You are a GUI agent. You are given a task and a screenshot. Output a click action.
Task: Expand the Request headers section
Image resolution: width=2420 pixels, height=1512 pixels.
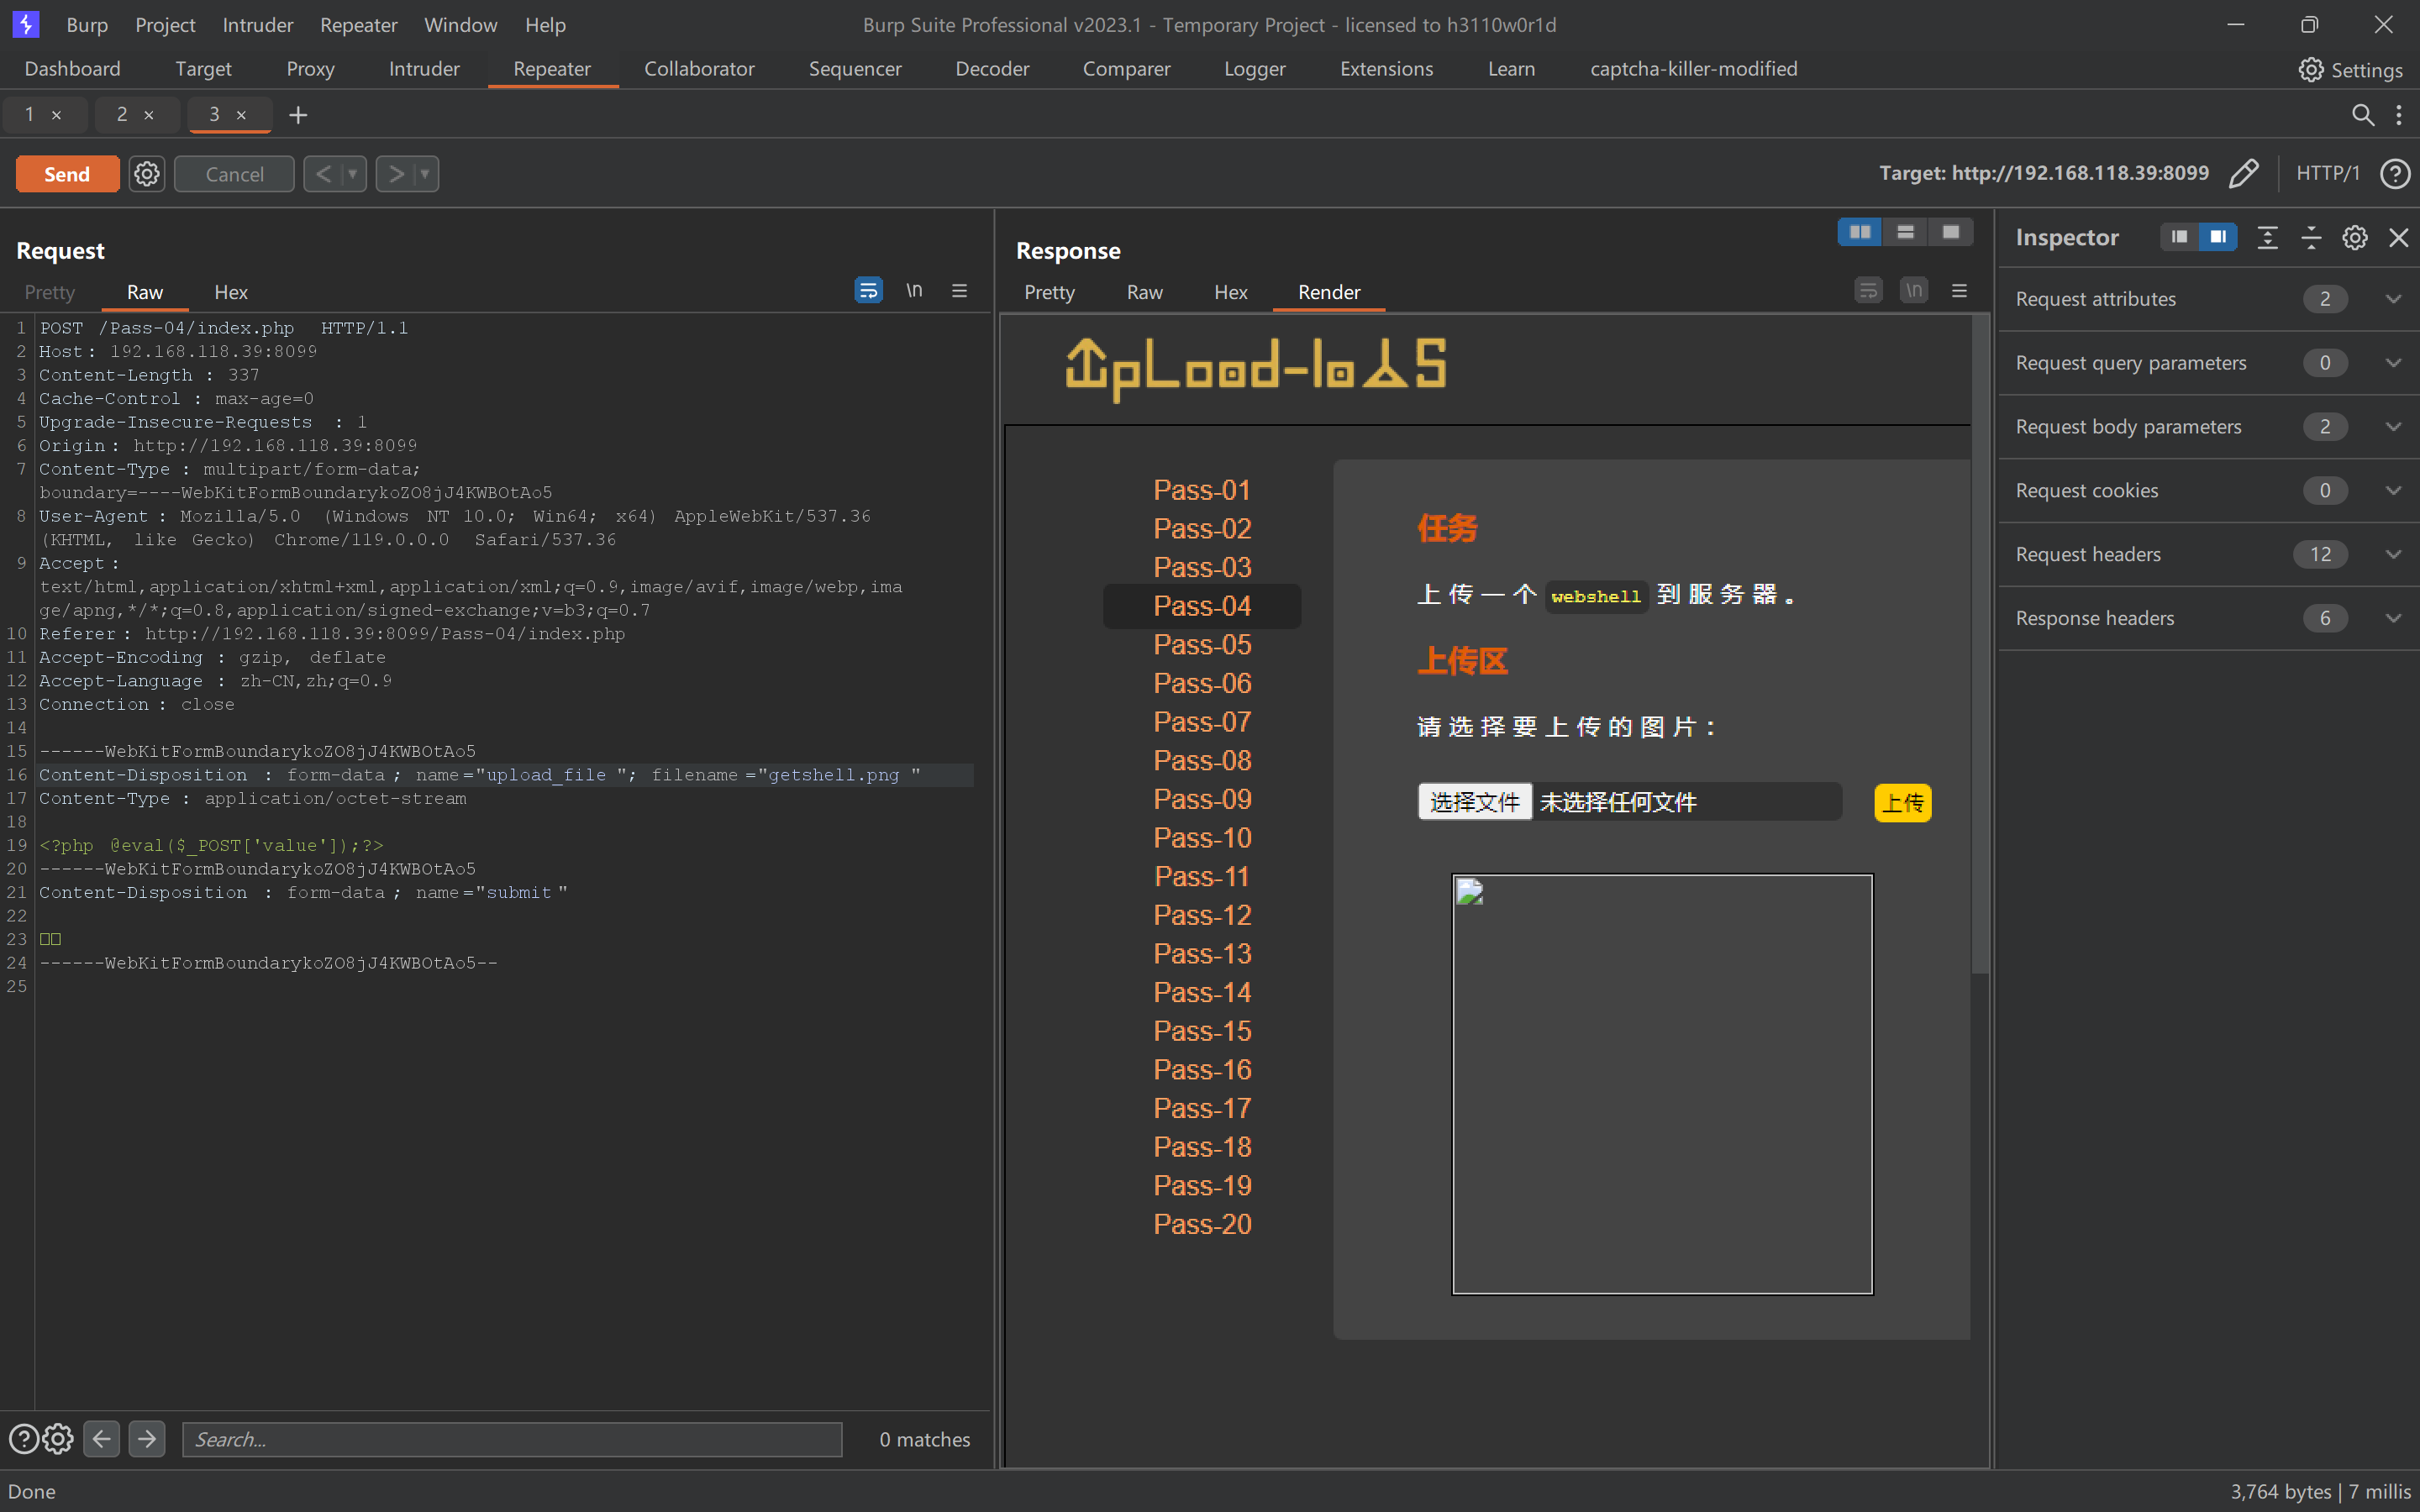tap(2392, 554)
